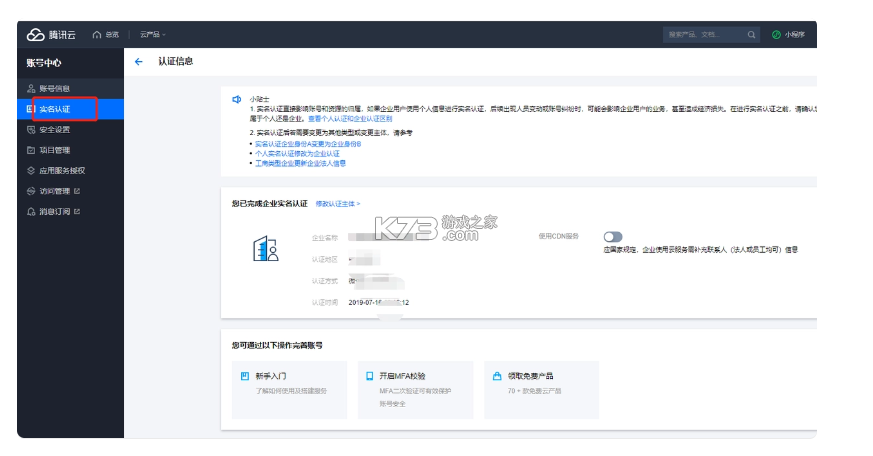Viewport: 873px width, 456px height.
Task: Open the 云产品 dropdown
Action: [x=153, y=35]
